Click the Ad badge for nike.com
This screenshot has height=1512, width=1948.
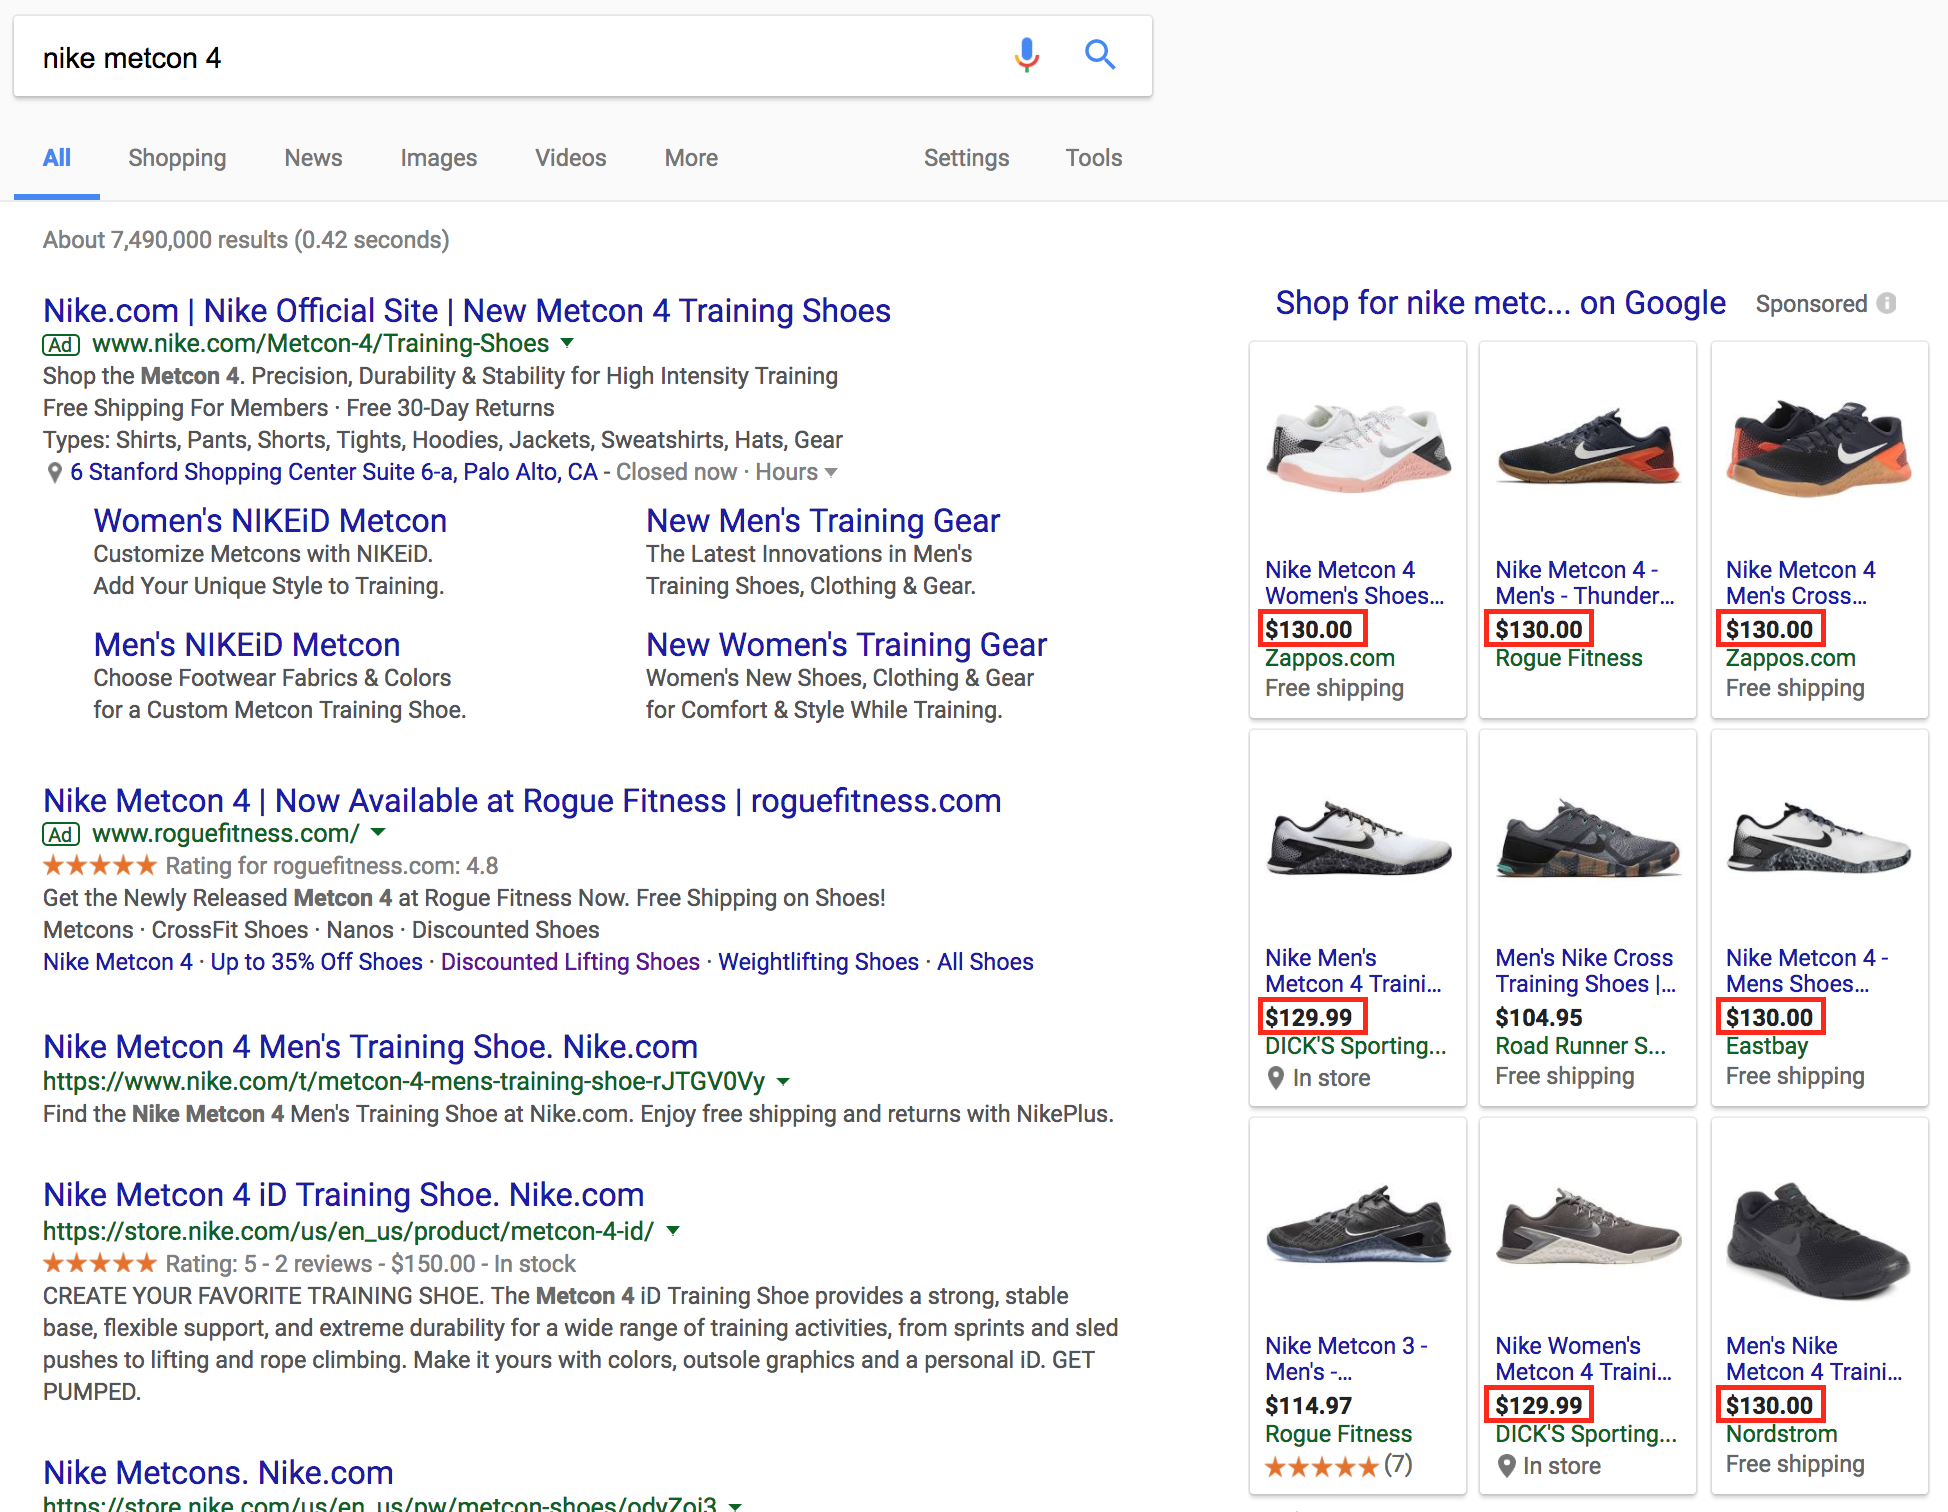click(61, 344)
